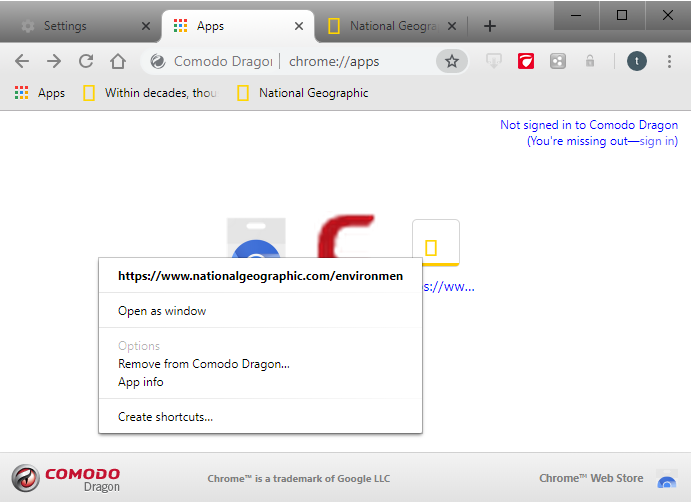Image resolution: width=691 pixels, height=502 pixels.
Task: Close the National Geographic tab
Action: (x=452, y=26)
